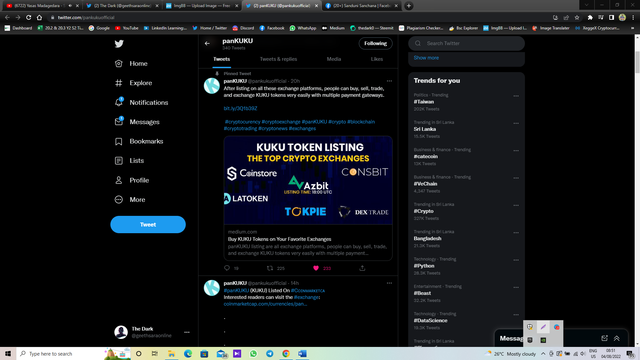Switch to Img88 Upload Image browser tab
Screen dimensions: 640x360
click(202, 6)
